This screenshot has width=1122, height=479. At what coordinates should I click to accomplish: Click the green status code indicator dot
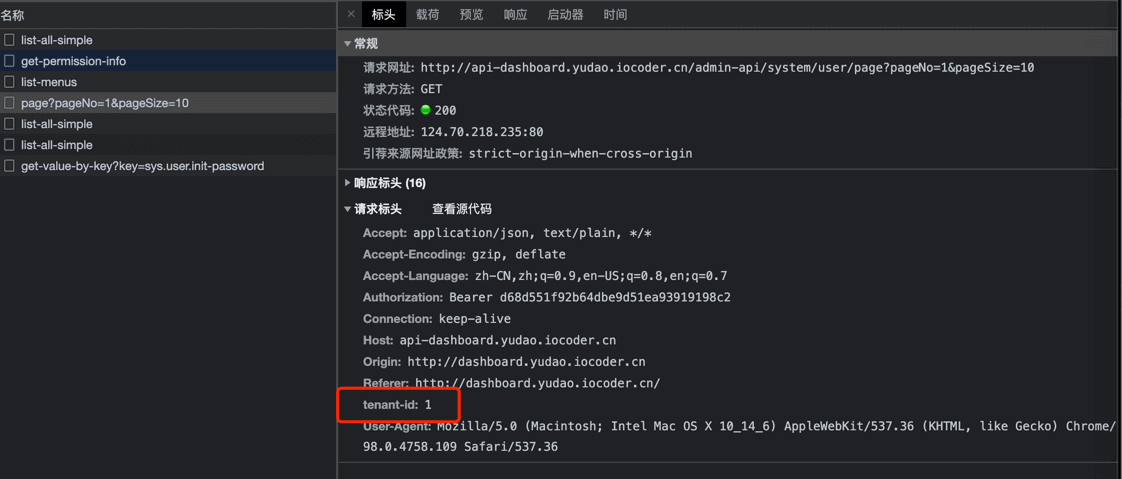click(x=425, y=110)
